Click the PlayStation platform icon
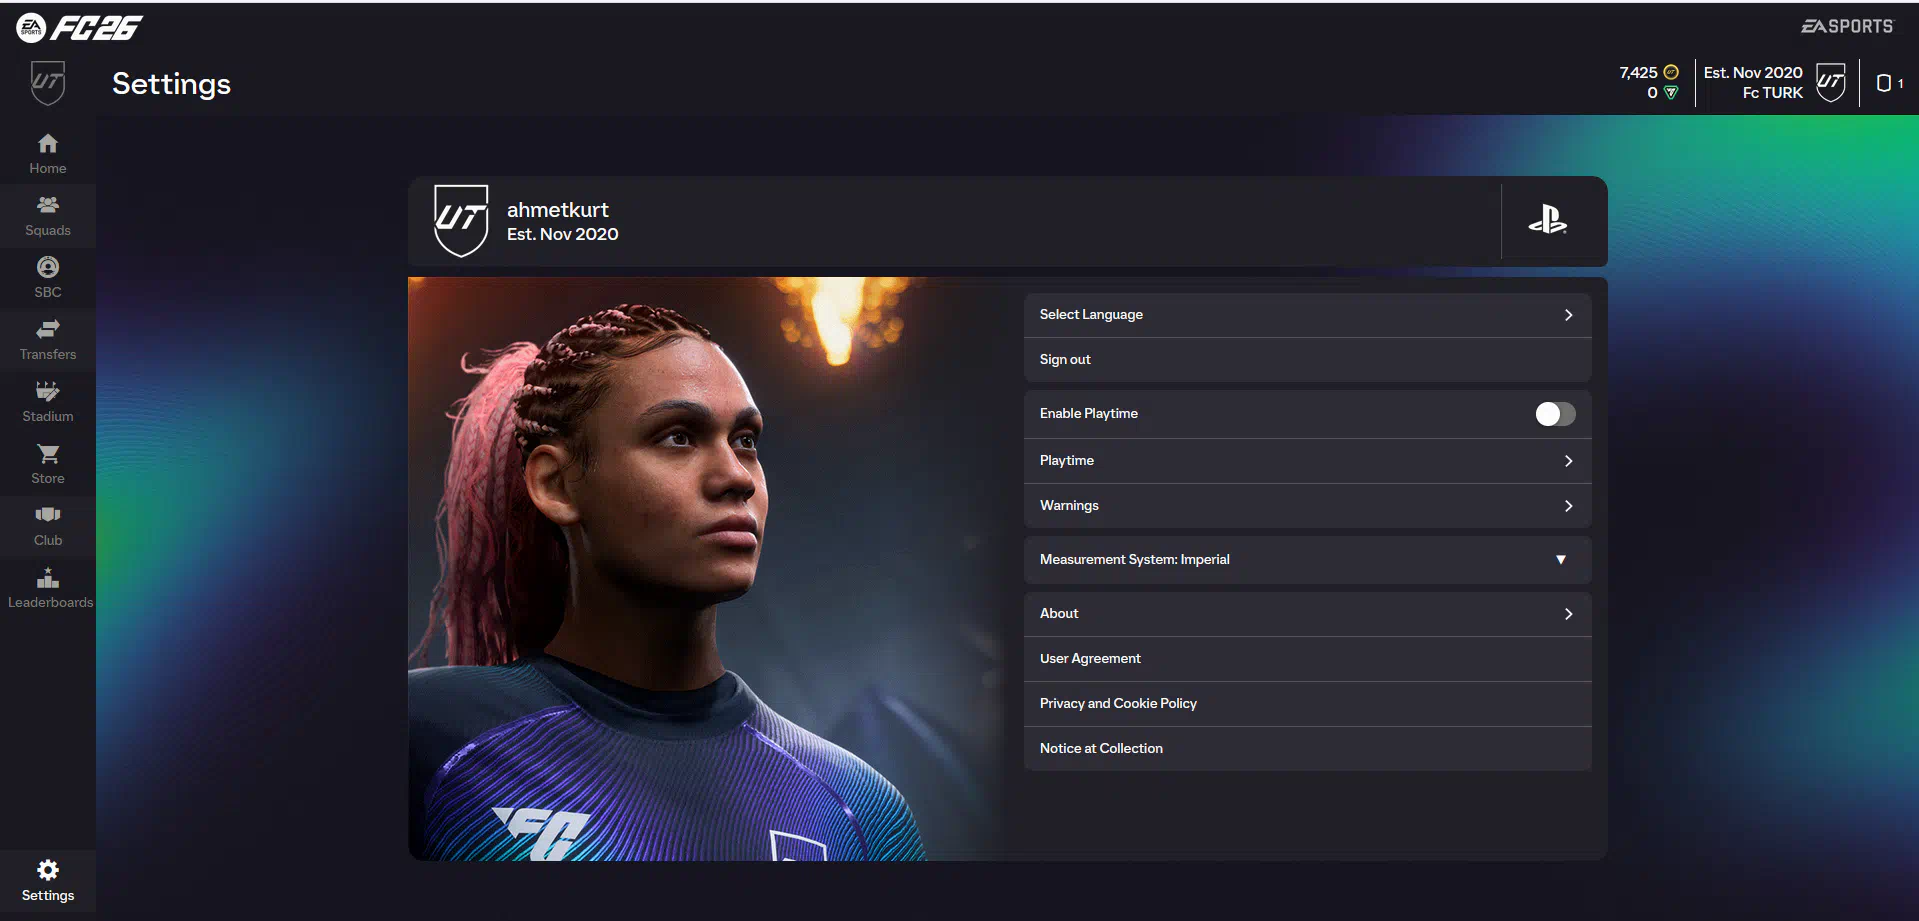1919x921 pixels. point(1548,220)
